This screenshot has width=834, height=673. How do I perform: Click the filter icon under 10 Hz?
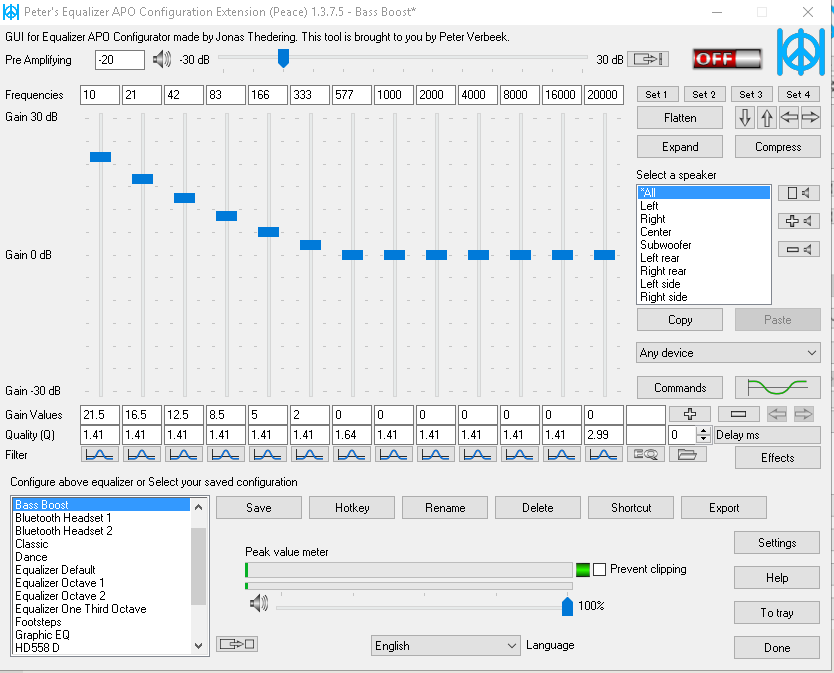(99, 454)
